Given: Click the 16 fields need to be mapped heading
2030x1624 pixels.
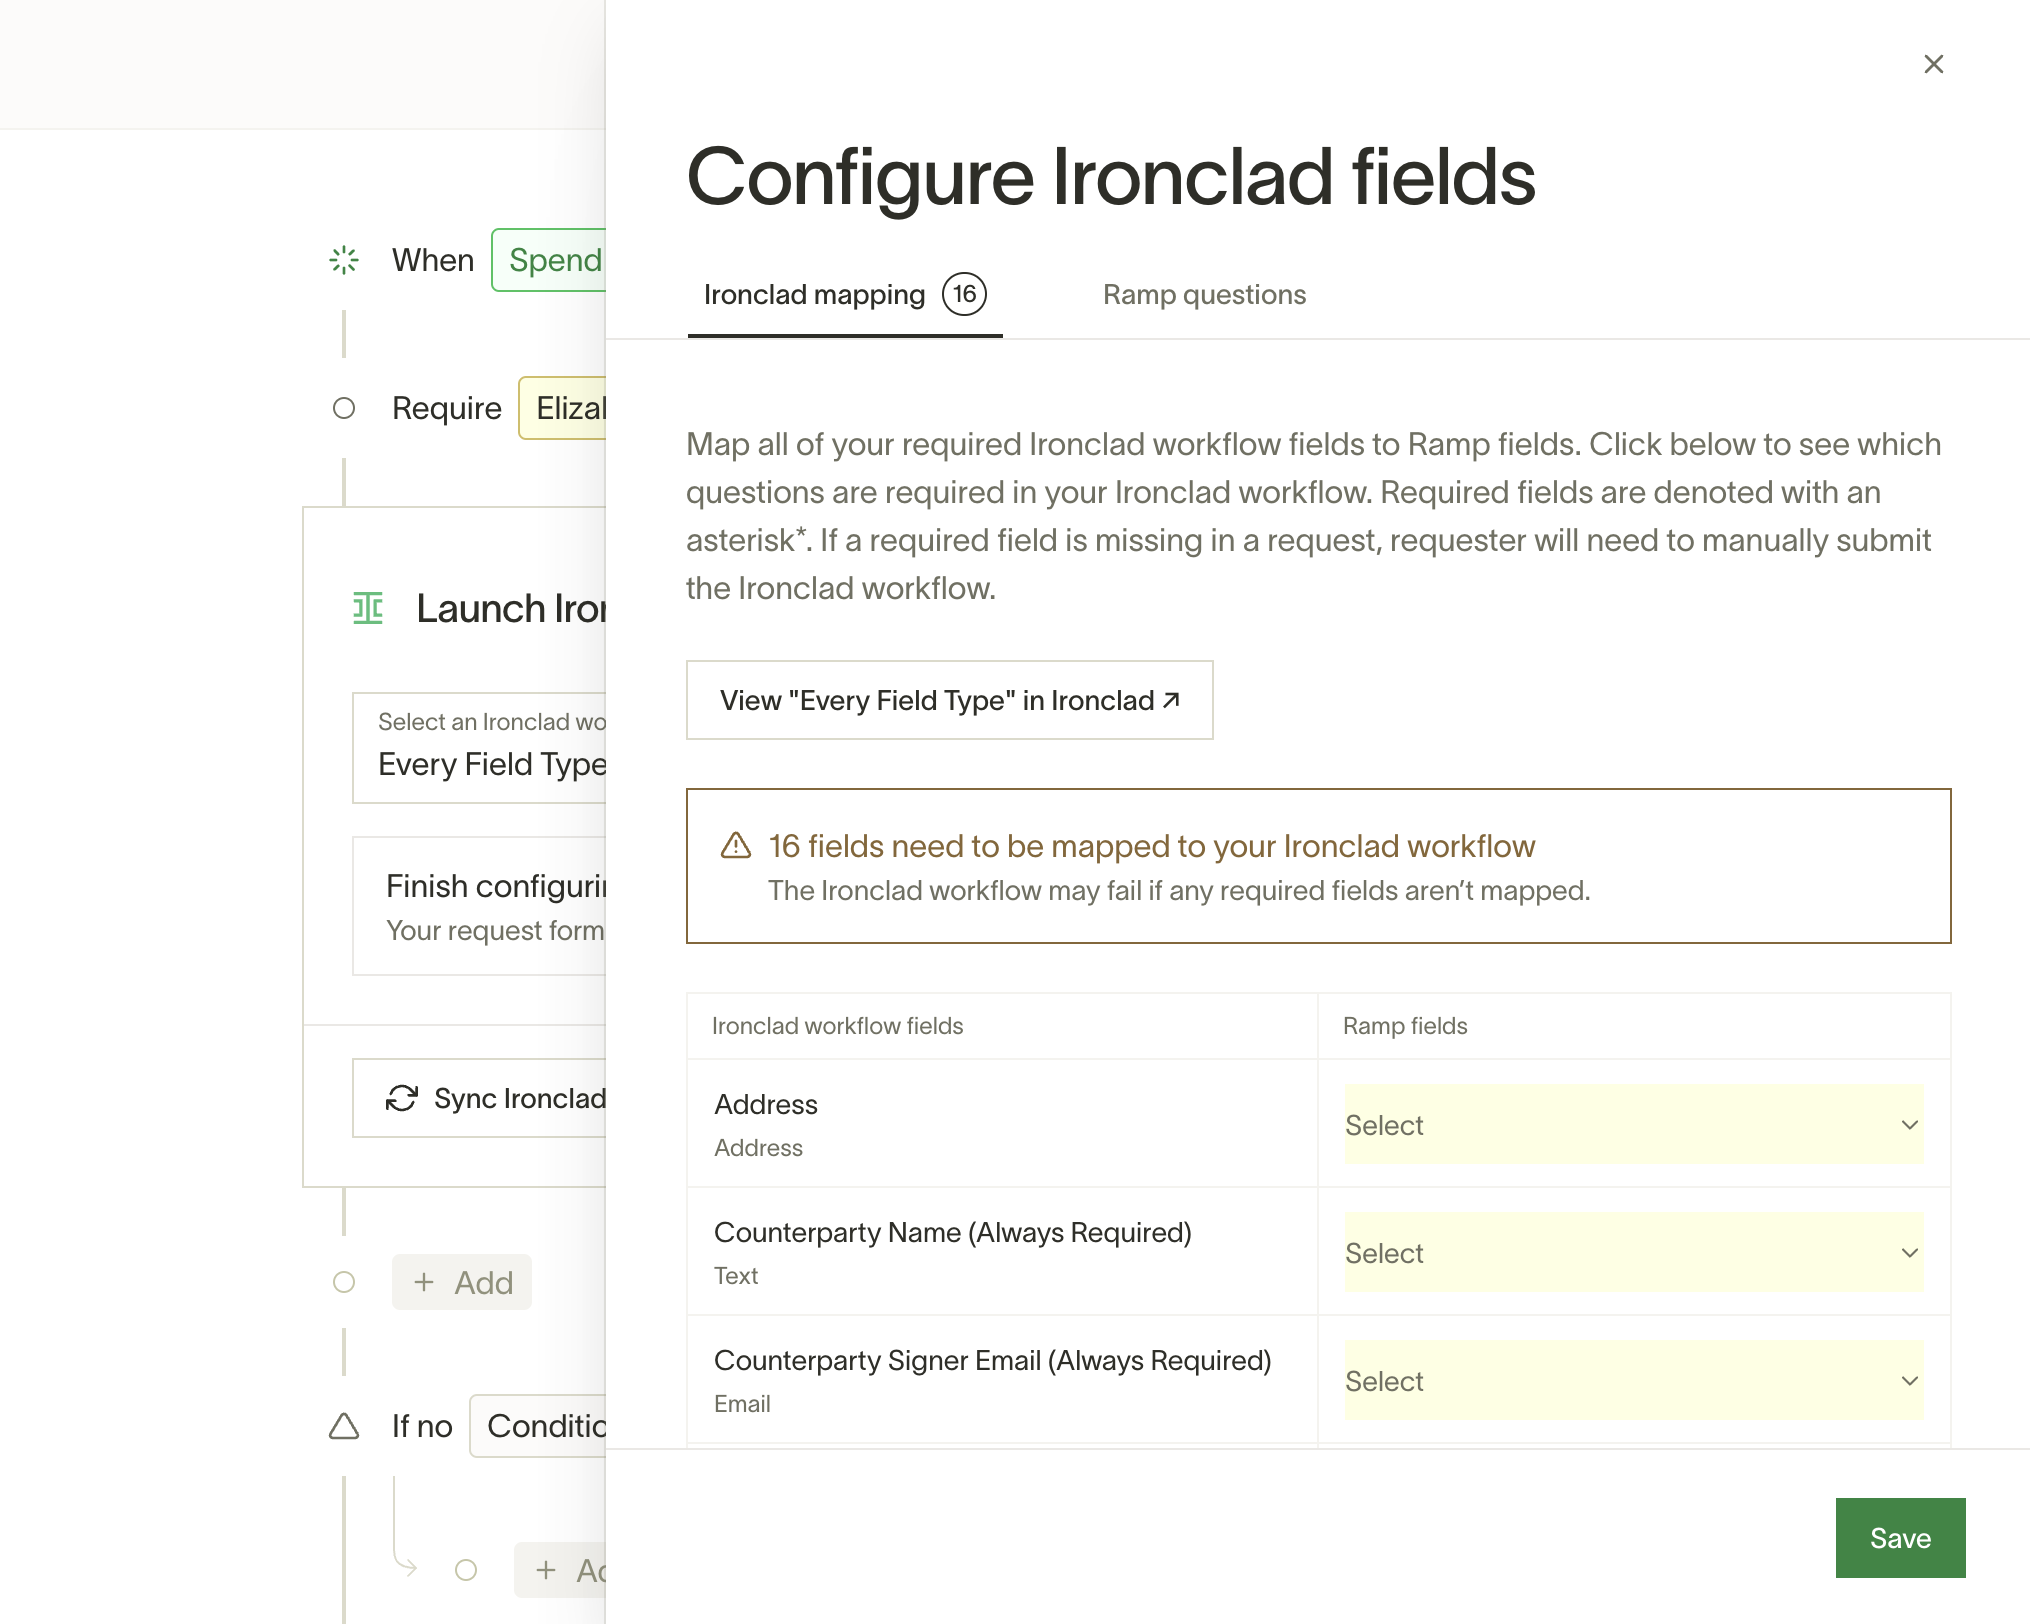Looking at the screenshot, I should pyautogui.click(x=1151, y=846).
